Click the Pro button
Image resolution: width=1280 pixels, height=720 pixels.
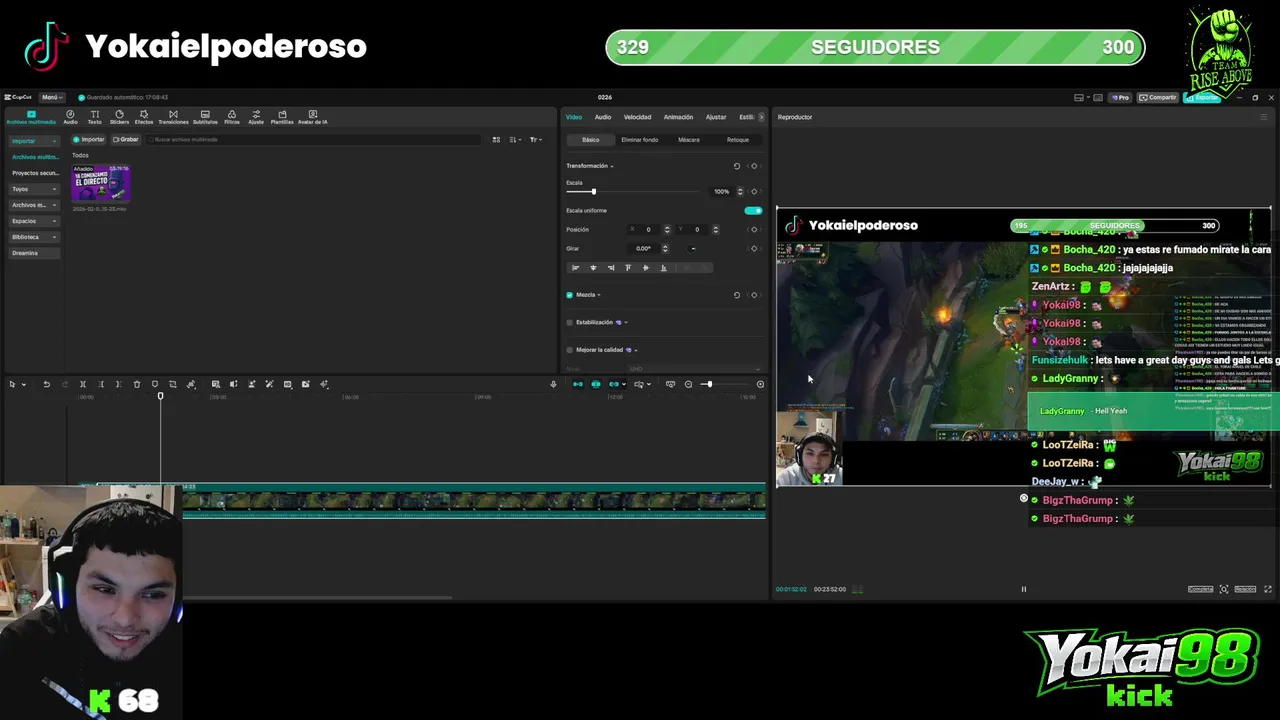[1120, 97]
